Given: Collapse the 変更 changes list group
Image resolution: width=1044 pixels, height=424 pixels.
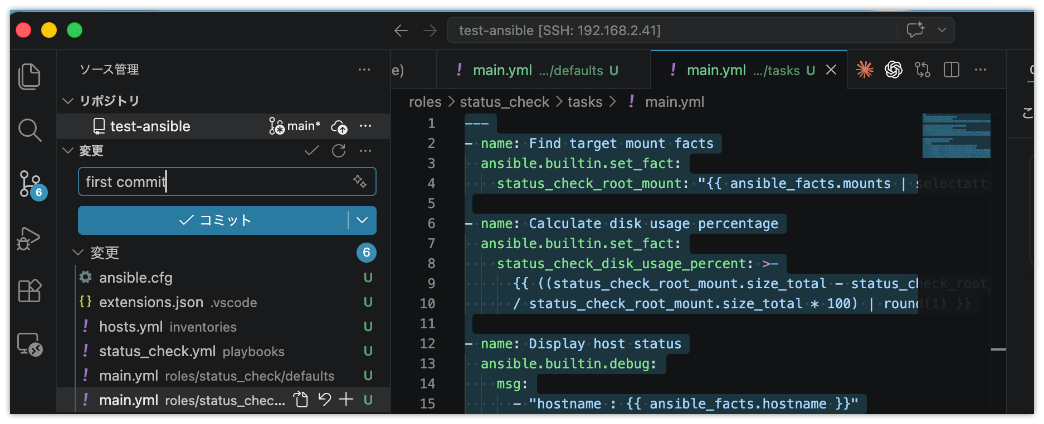Looking at the screenshot, I should click(79, 253).
